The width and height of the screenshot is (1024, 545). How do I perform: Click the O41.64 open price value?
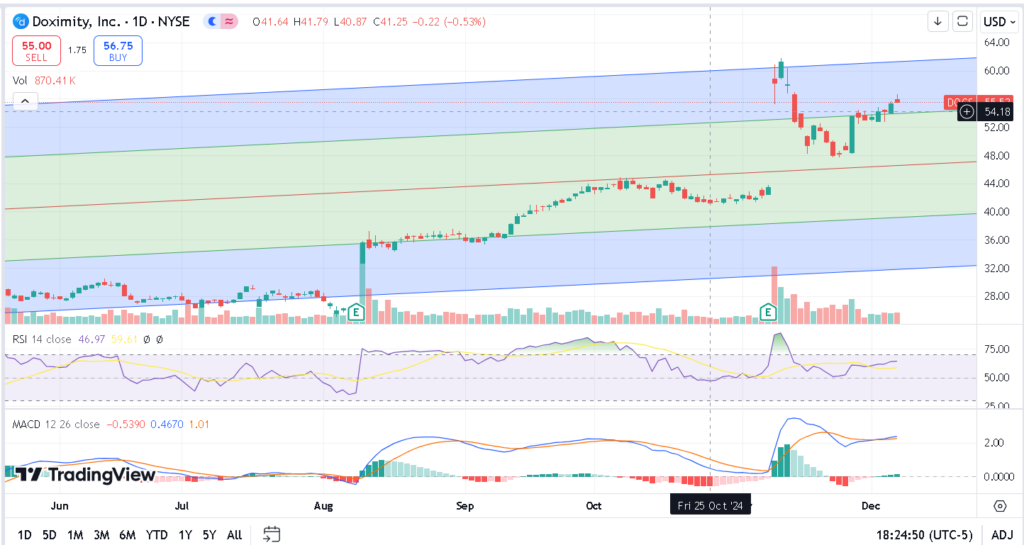pos(270,22)
